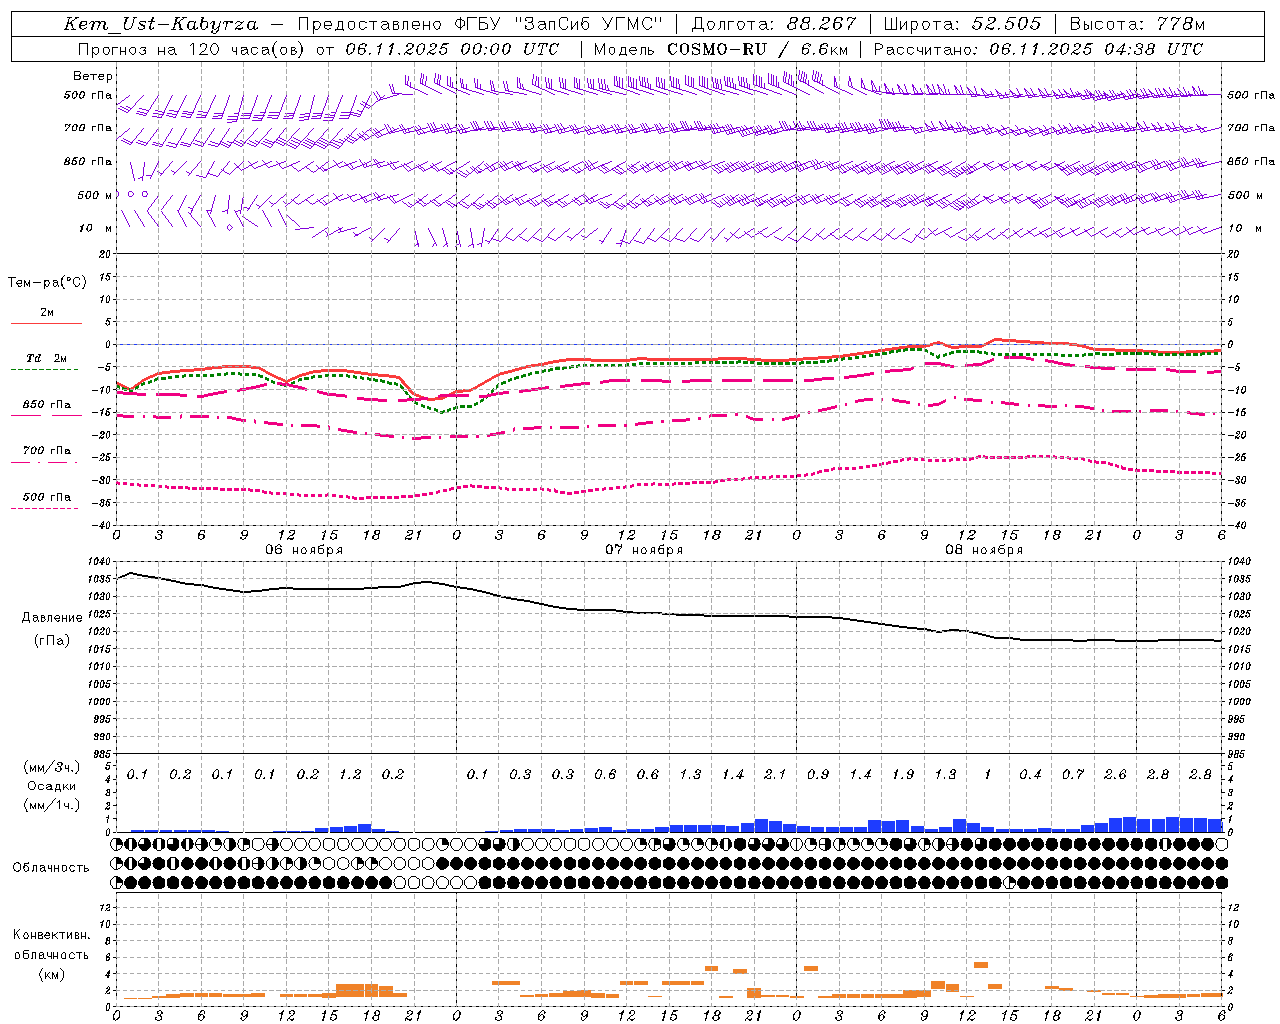This screenshot has width=1280, height=1024.
Task: Click the date label 06 ноября
Action: coord(304,550)
